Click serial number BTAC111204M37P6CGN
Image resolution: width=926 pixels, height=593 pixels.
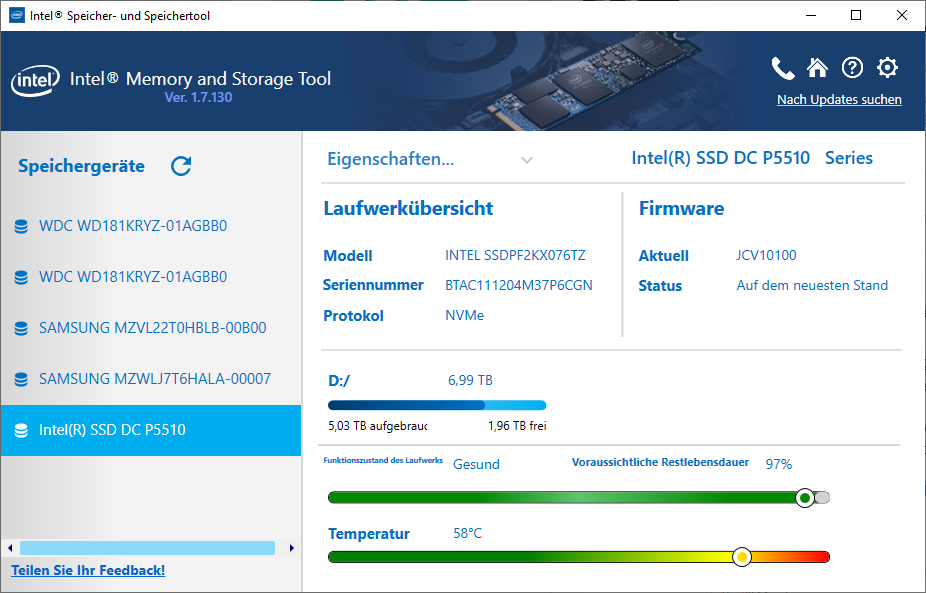(x=519, y=285)
